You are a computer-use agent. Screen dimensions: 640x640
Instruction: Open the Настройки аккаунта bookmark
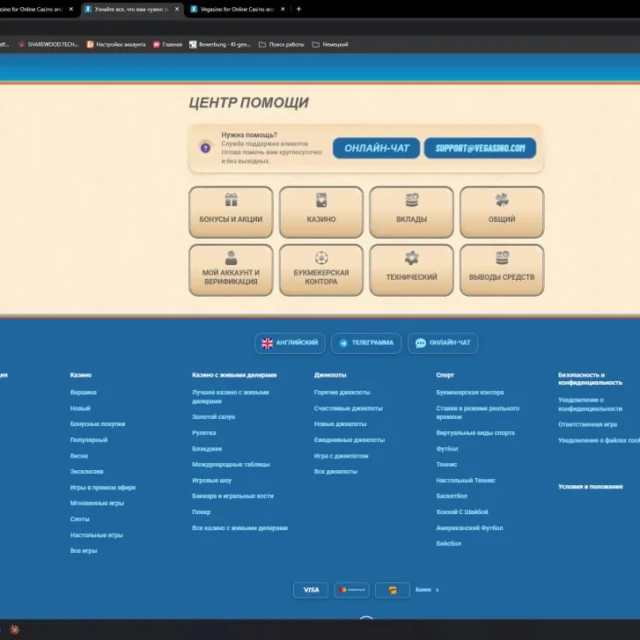tap(116, 44)
